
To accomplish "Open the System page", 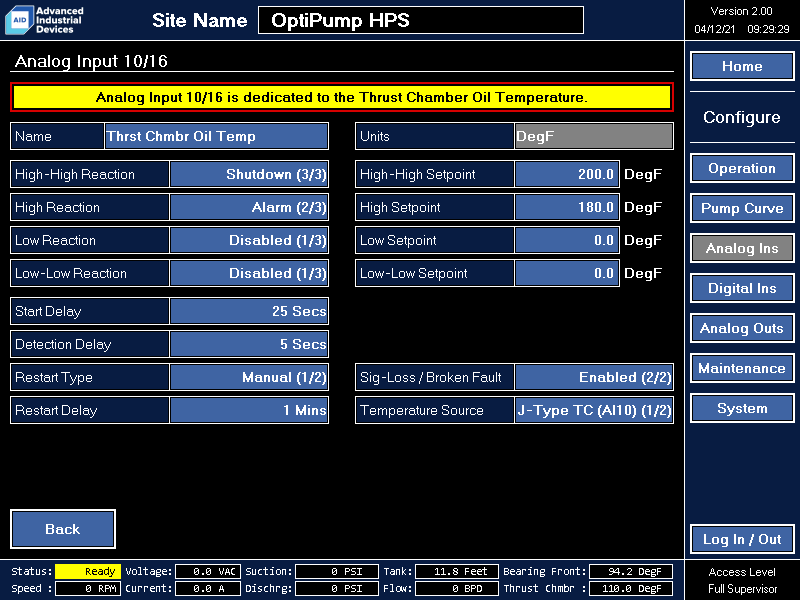I will point(742,409).
